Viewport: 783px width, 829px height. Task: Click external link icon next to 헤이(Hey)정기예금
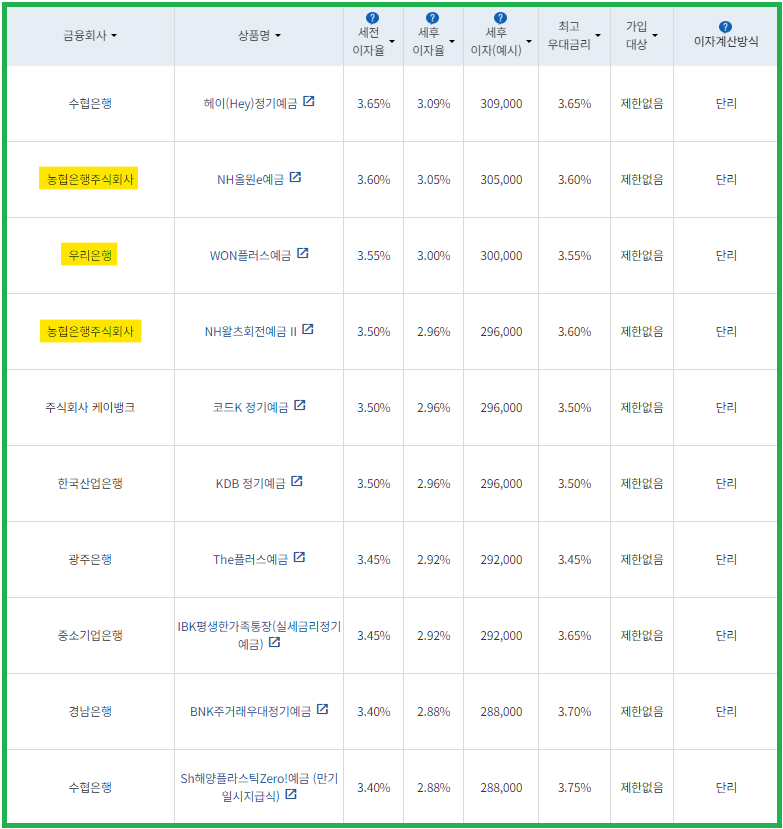309,101
